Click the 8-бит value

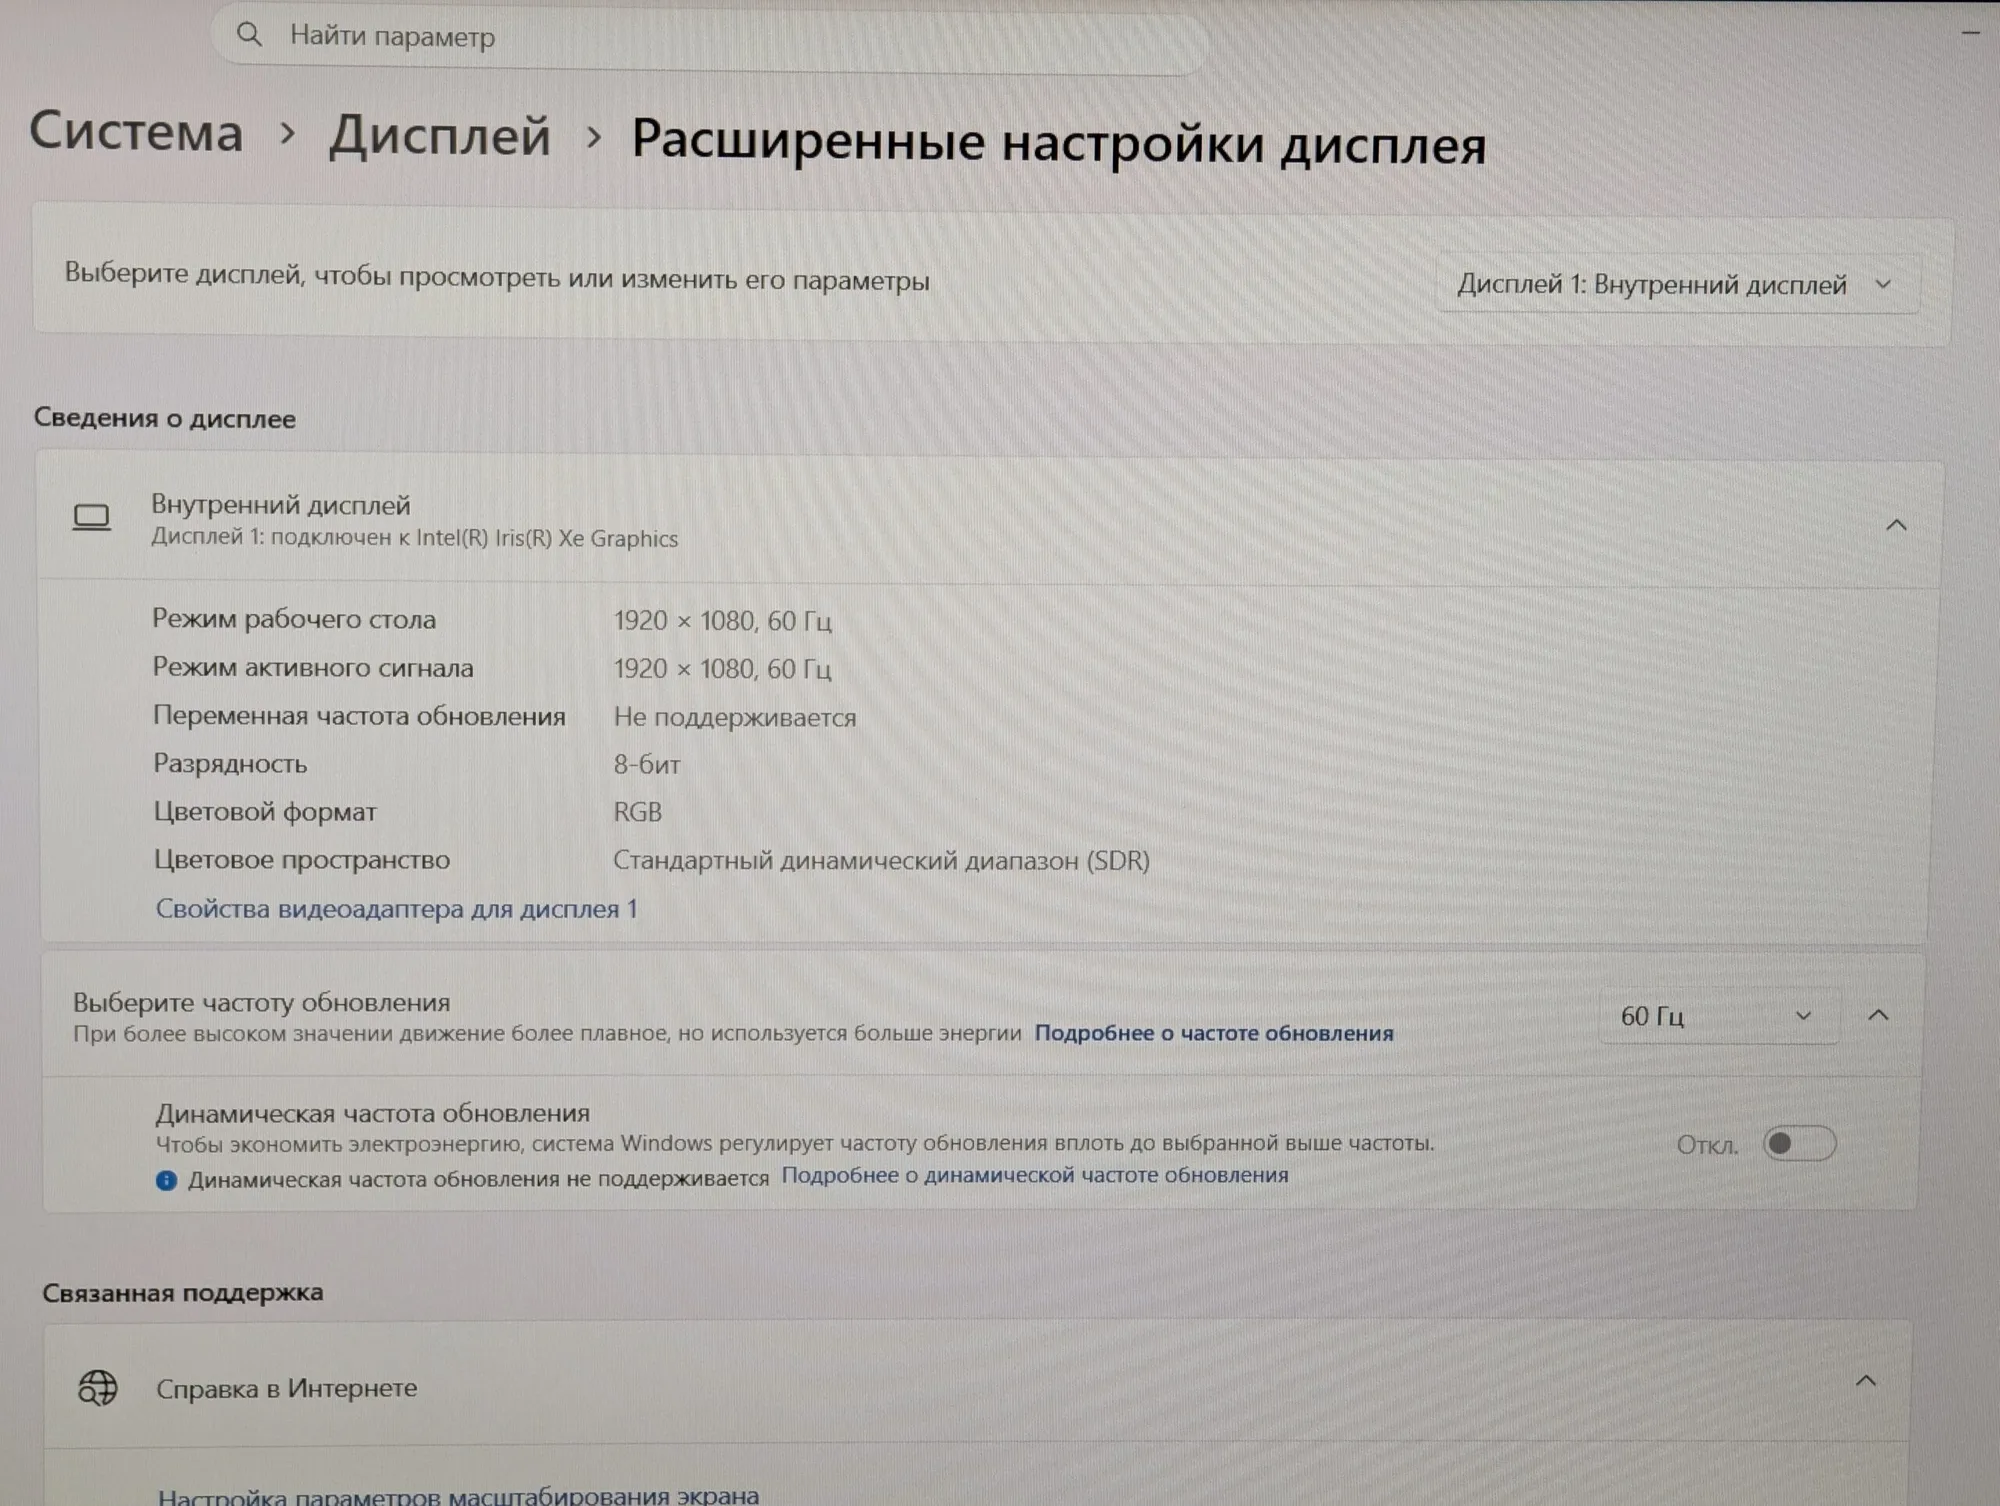point(647,765)
